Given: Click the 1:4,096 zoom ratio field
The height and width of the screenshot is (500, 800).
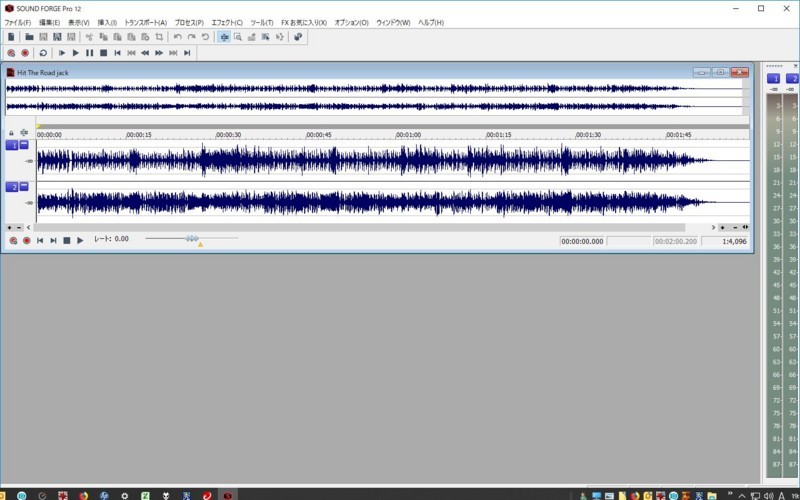Looking at the screenshot, I should coord(725,241).
